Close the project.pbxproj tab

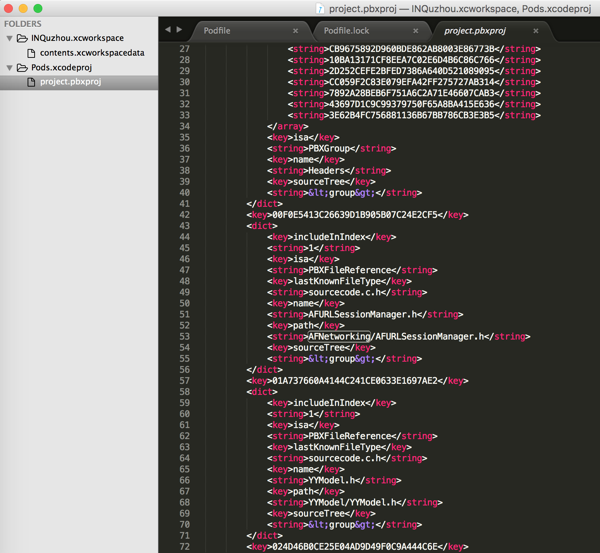click(536, 31)
